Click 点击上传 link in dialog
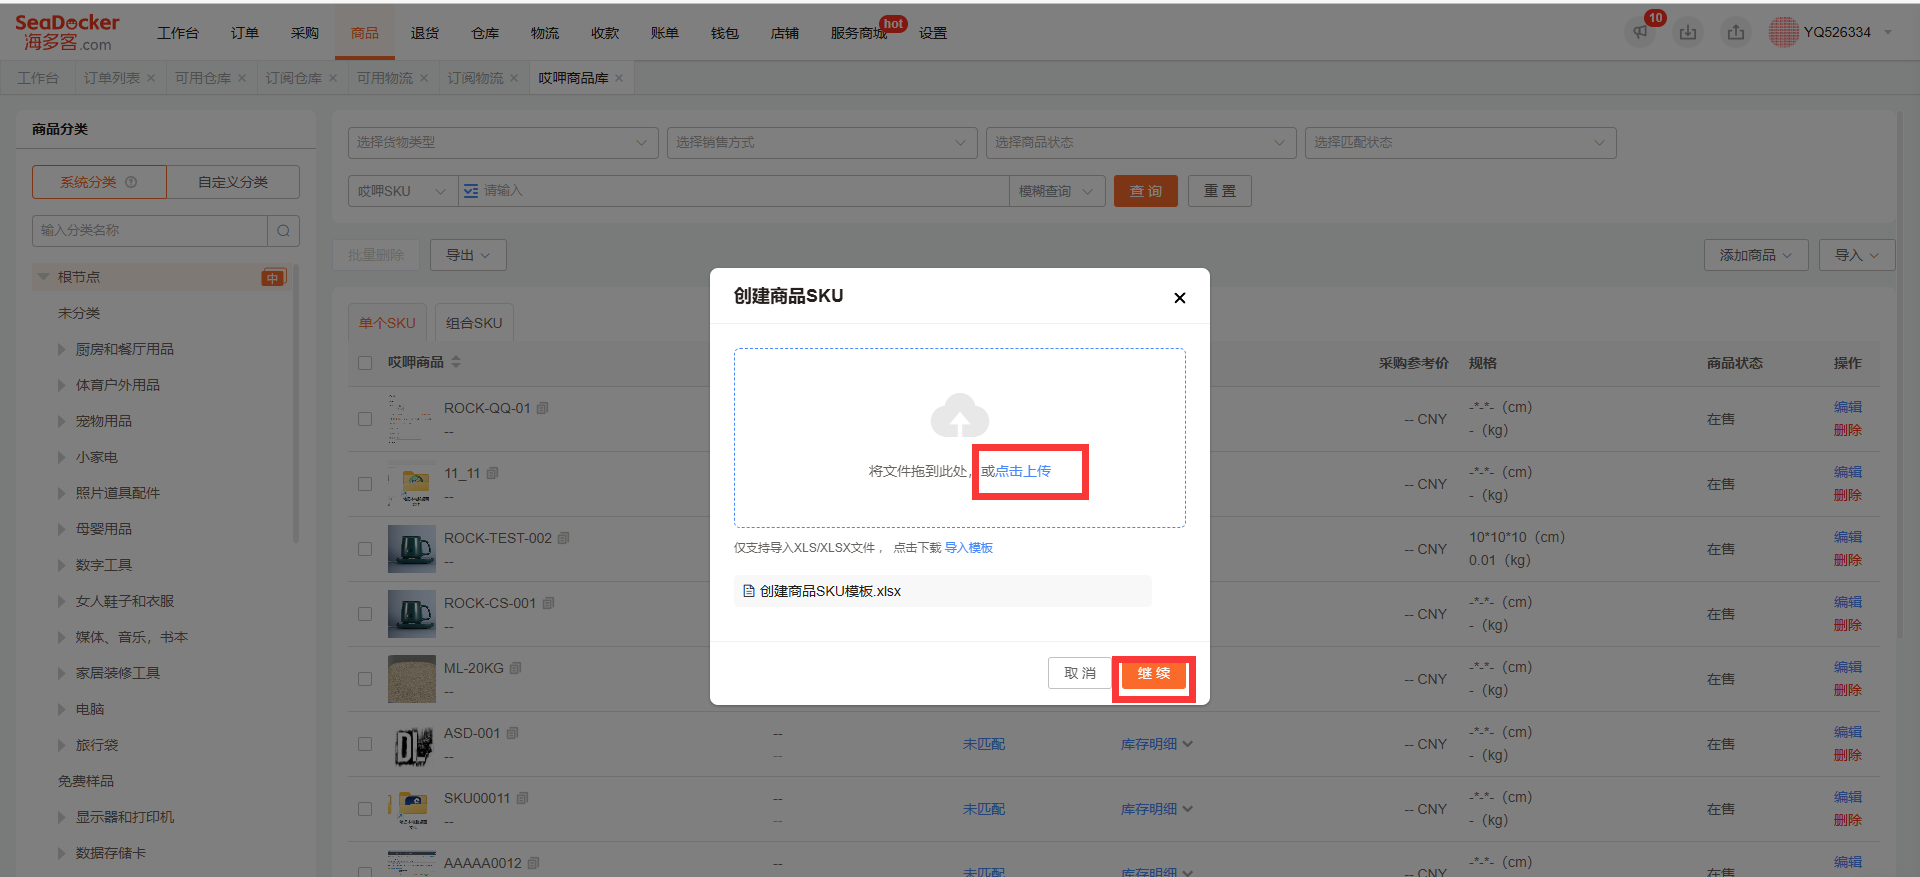1920x877 pixels. tap(1022, 471)
